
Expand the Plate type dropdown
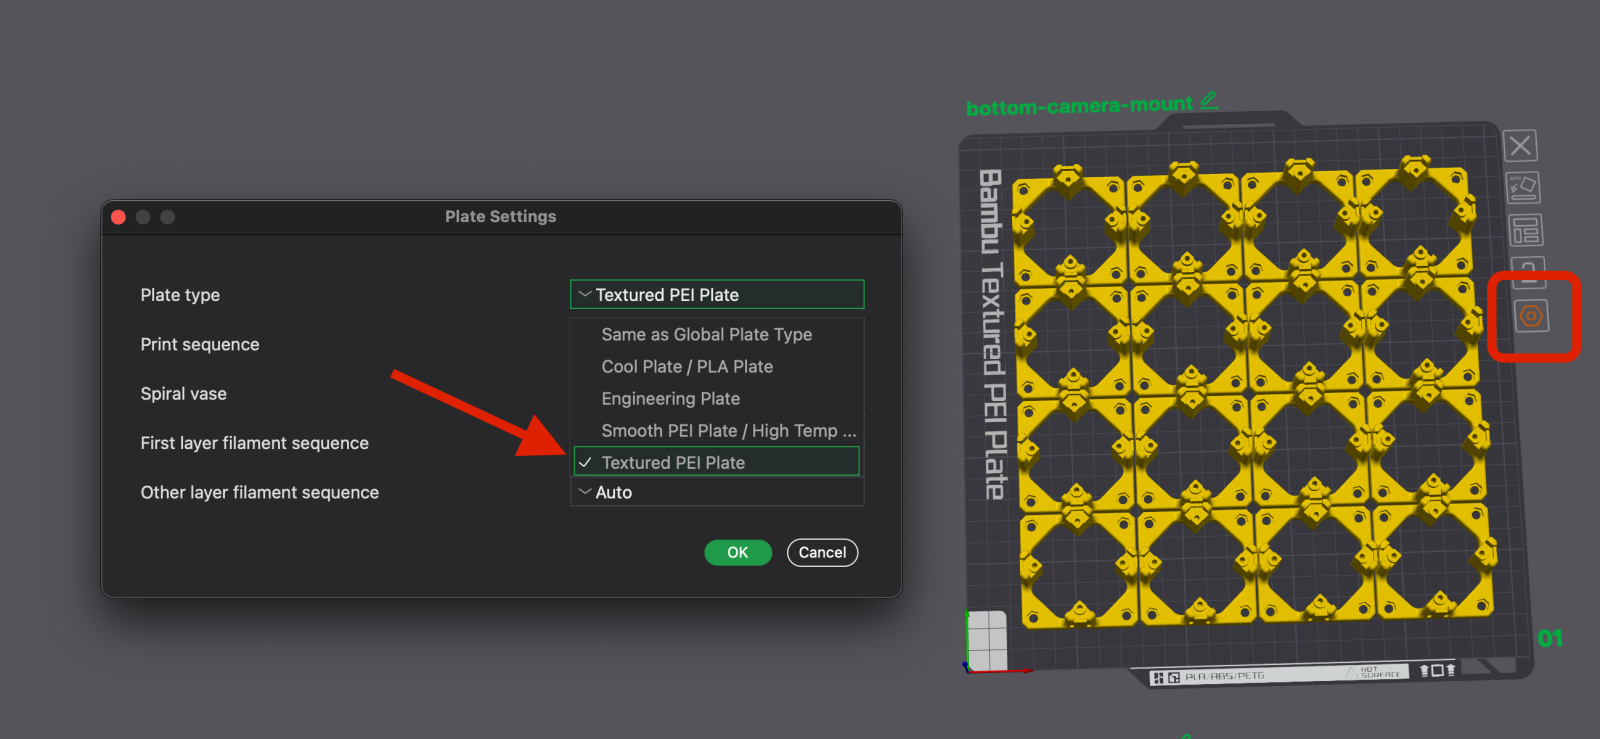coord(716,295)
